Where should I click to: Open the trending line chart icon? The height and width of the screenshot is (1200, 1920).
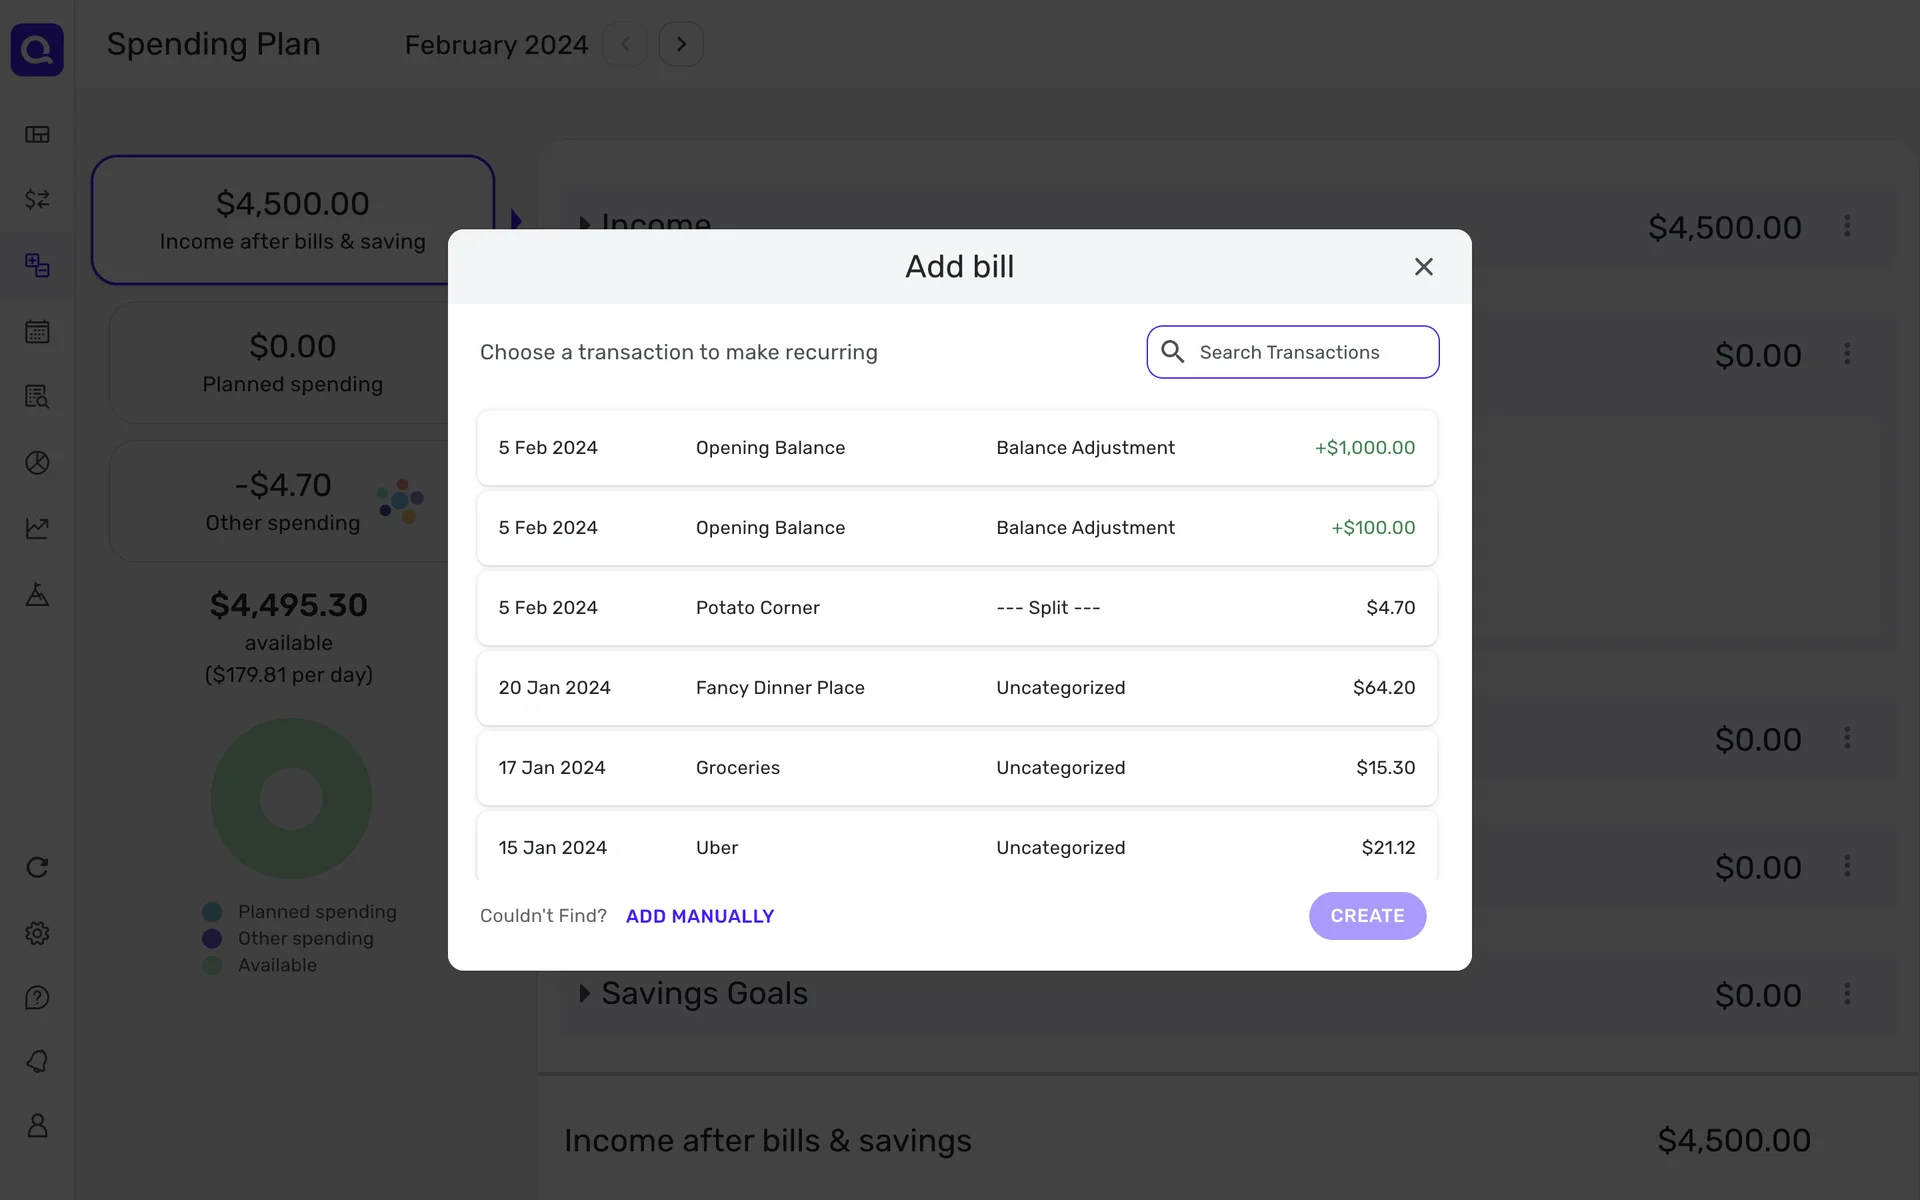click(37, 528)
